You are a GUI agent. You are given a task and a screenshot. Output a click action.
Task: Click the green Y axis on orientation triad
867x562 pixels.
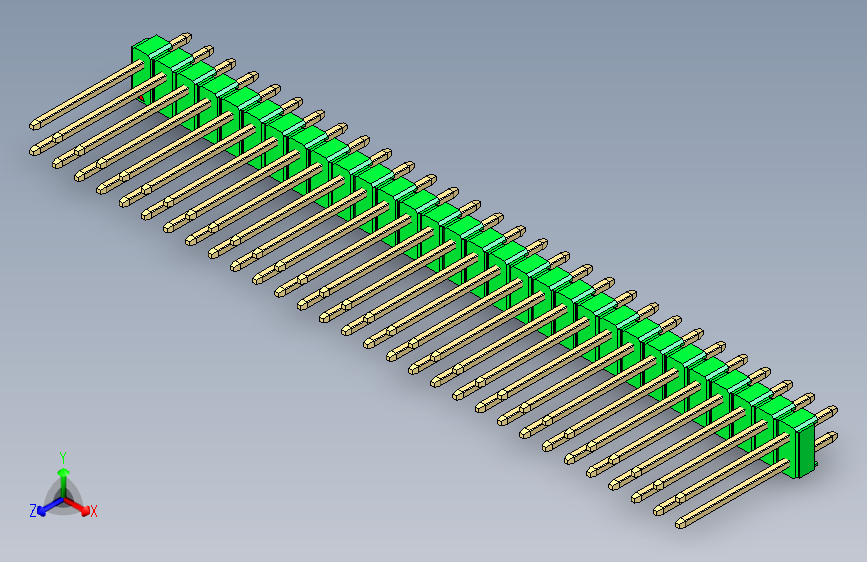coord(64,482)
